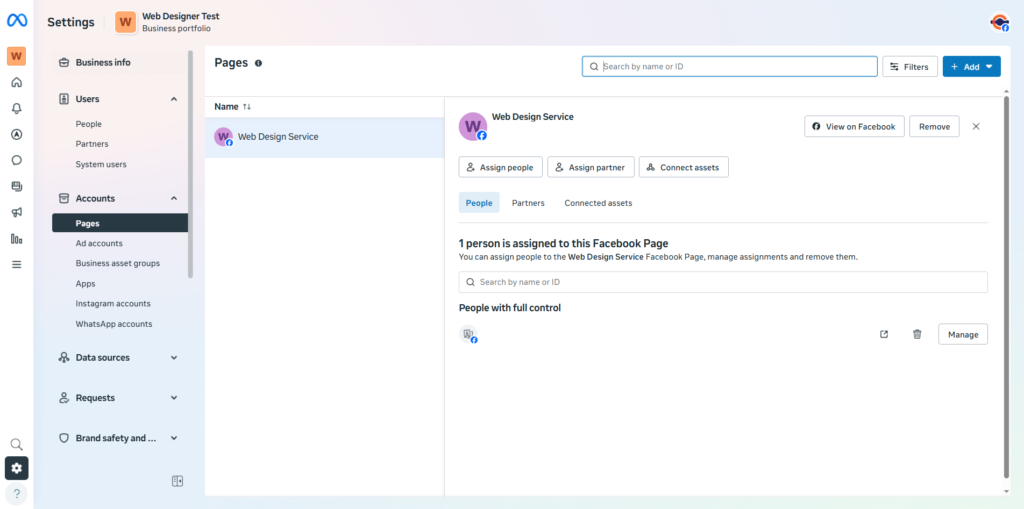Focus the top Search by name or ID field

click(x=729, y=67)
